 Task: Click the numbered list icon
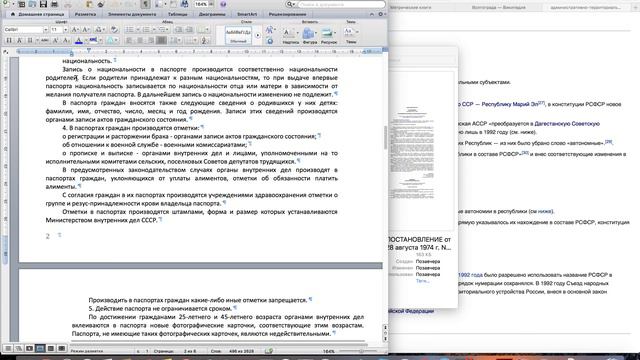click(146, 30)
